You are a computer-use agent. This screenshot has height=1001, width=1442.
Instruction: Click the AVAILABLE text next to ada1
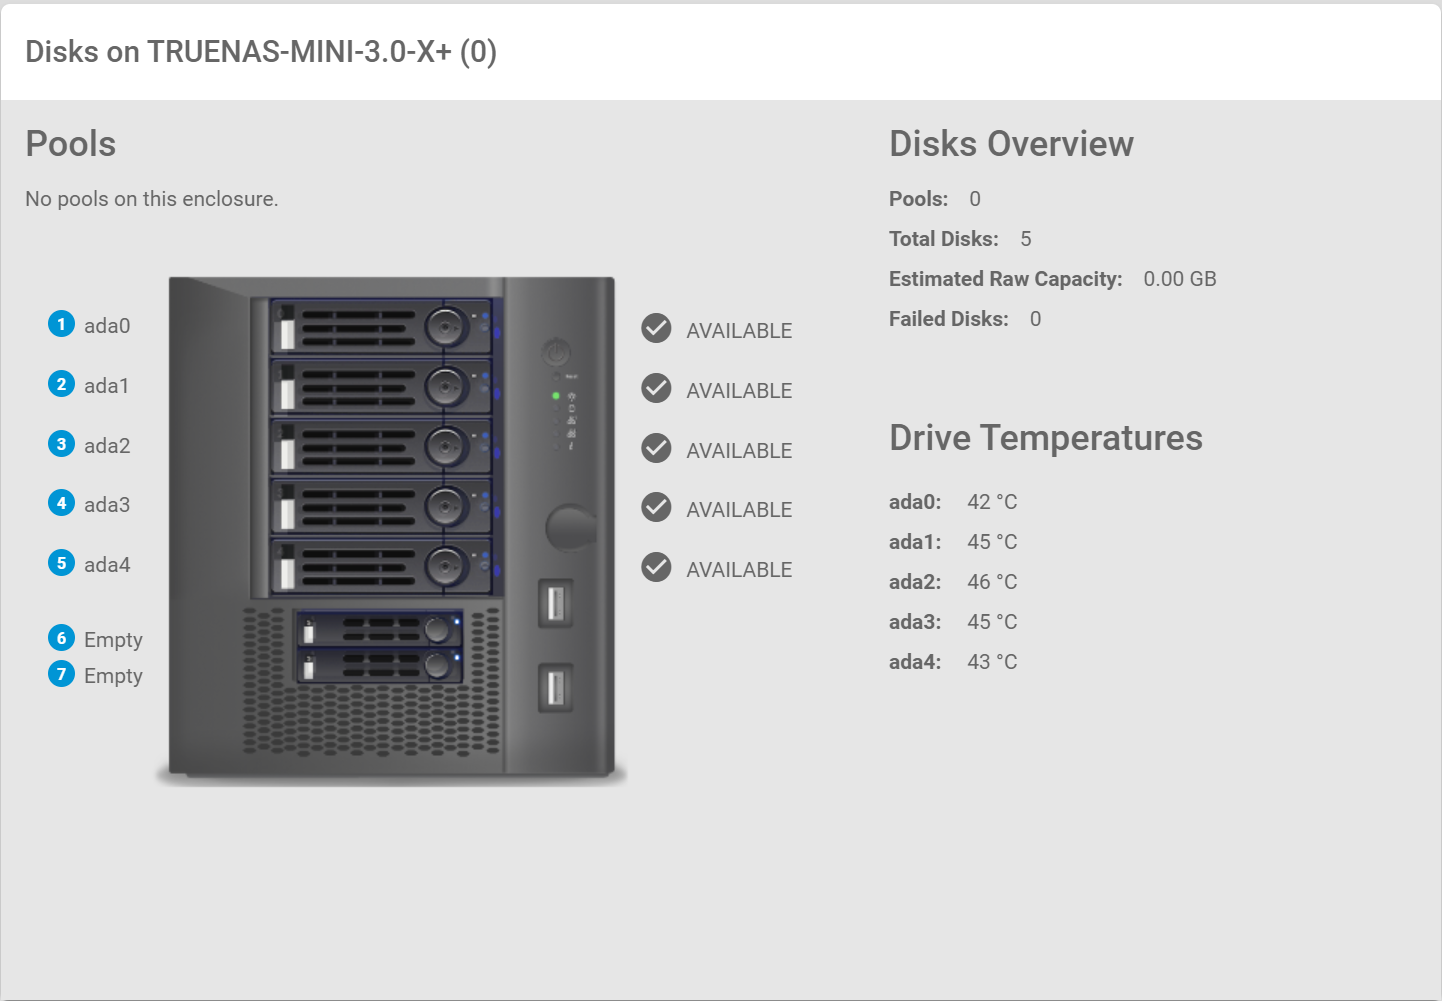click(x=739, y=391)
